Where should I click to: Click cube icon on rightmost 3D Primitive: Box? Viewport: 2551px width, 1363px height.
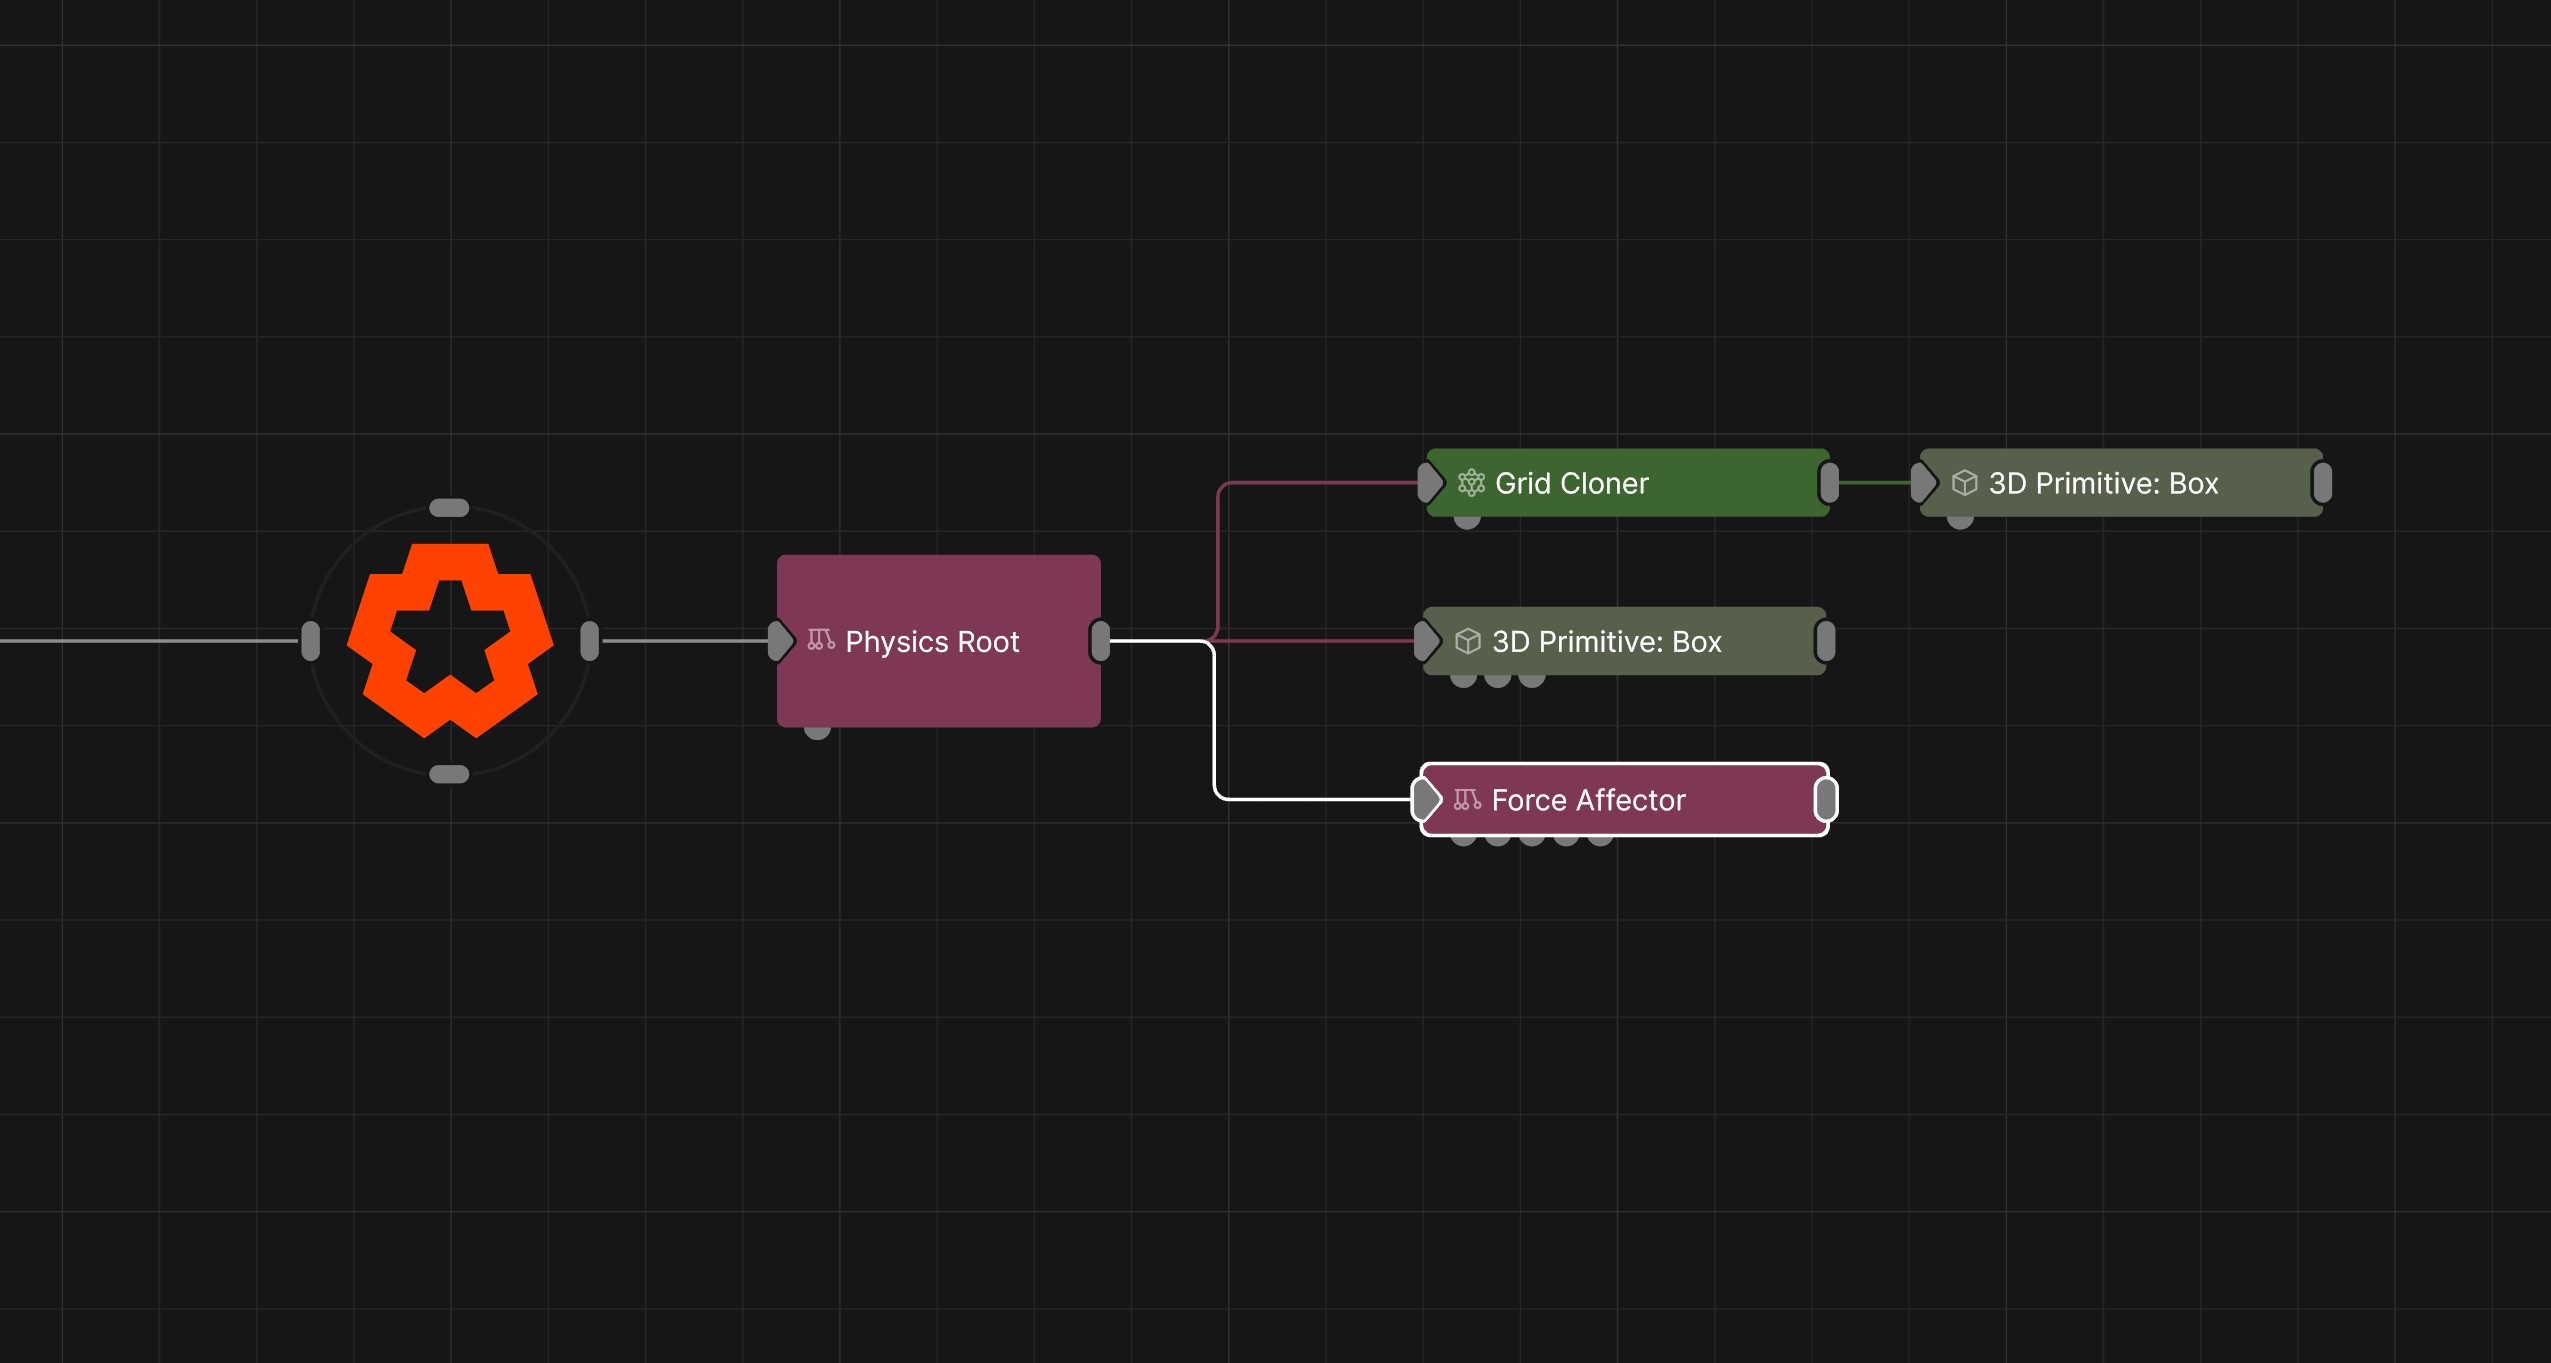point(1964,483)
